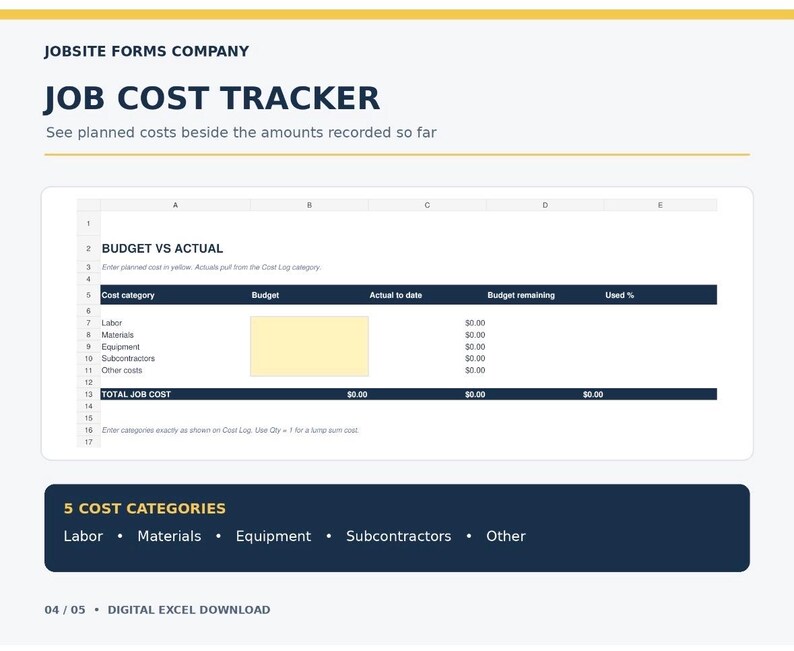The height and width of the screenshot is (651, 794).
Task: Click the 'Enter categories exactly' footnote
Action: pos(230,430)
